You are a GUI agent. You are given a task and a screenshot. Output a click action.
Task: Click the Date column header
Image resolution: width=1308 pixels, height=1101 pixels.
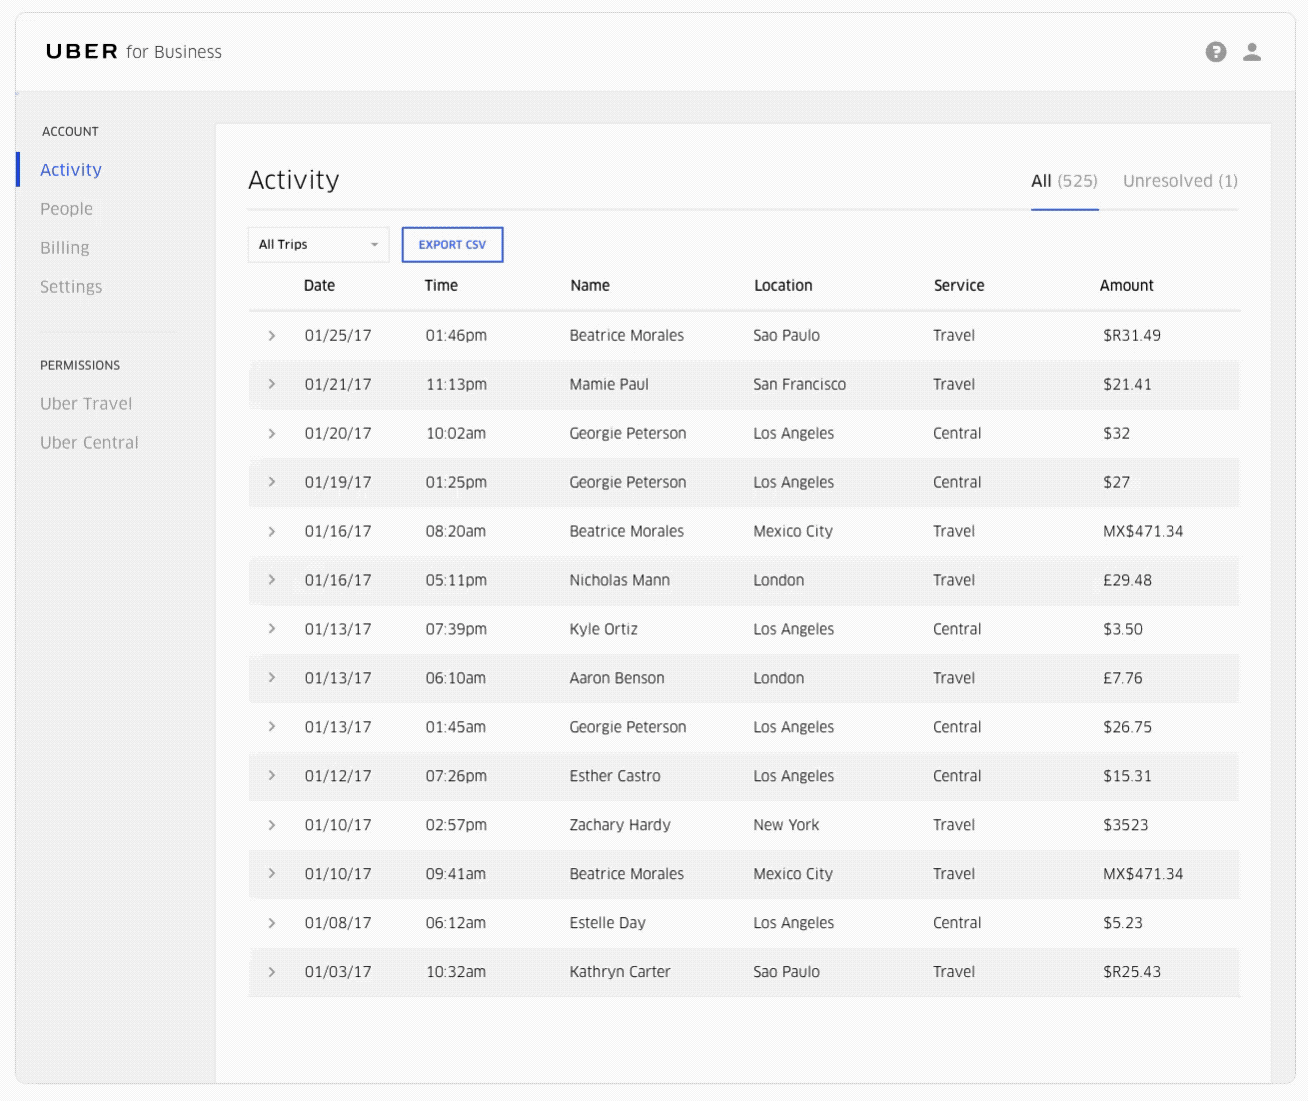(x=319, y=286)
